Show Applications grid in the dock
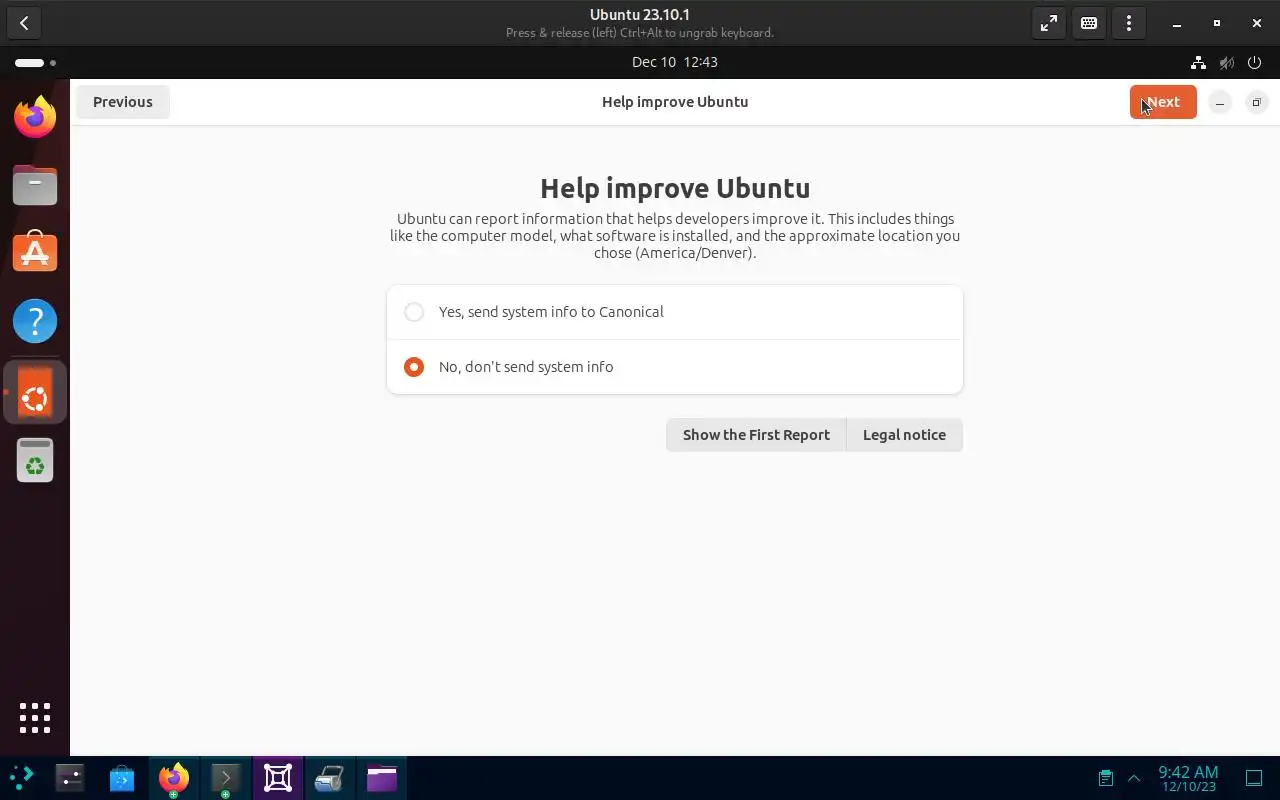The width and height of the screenshot is (1280, 800). (35, 717)
